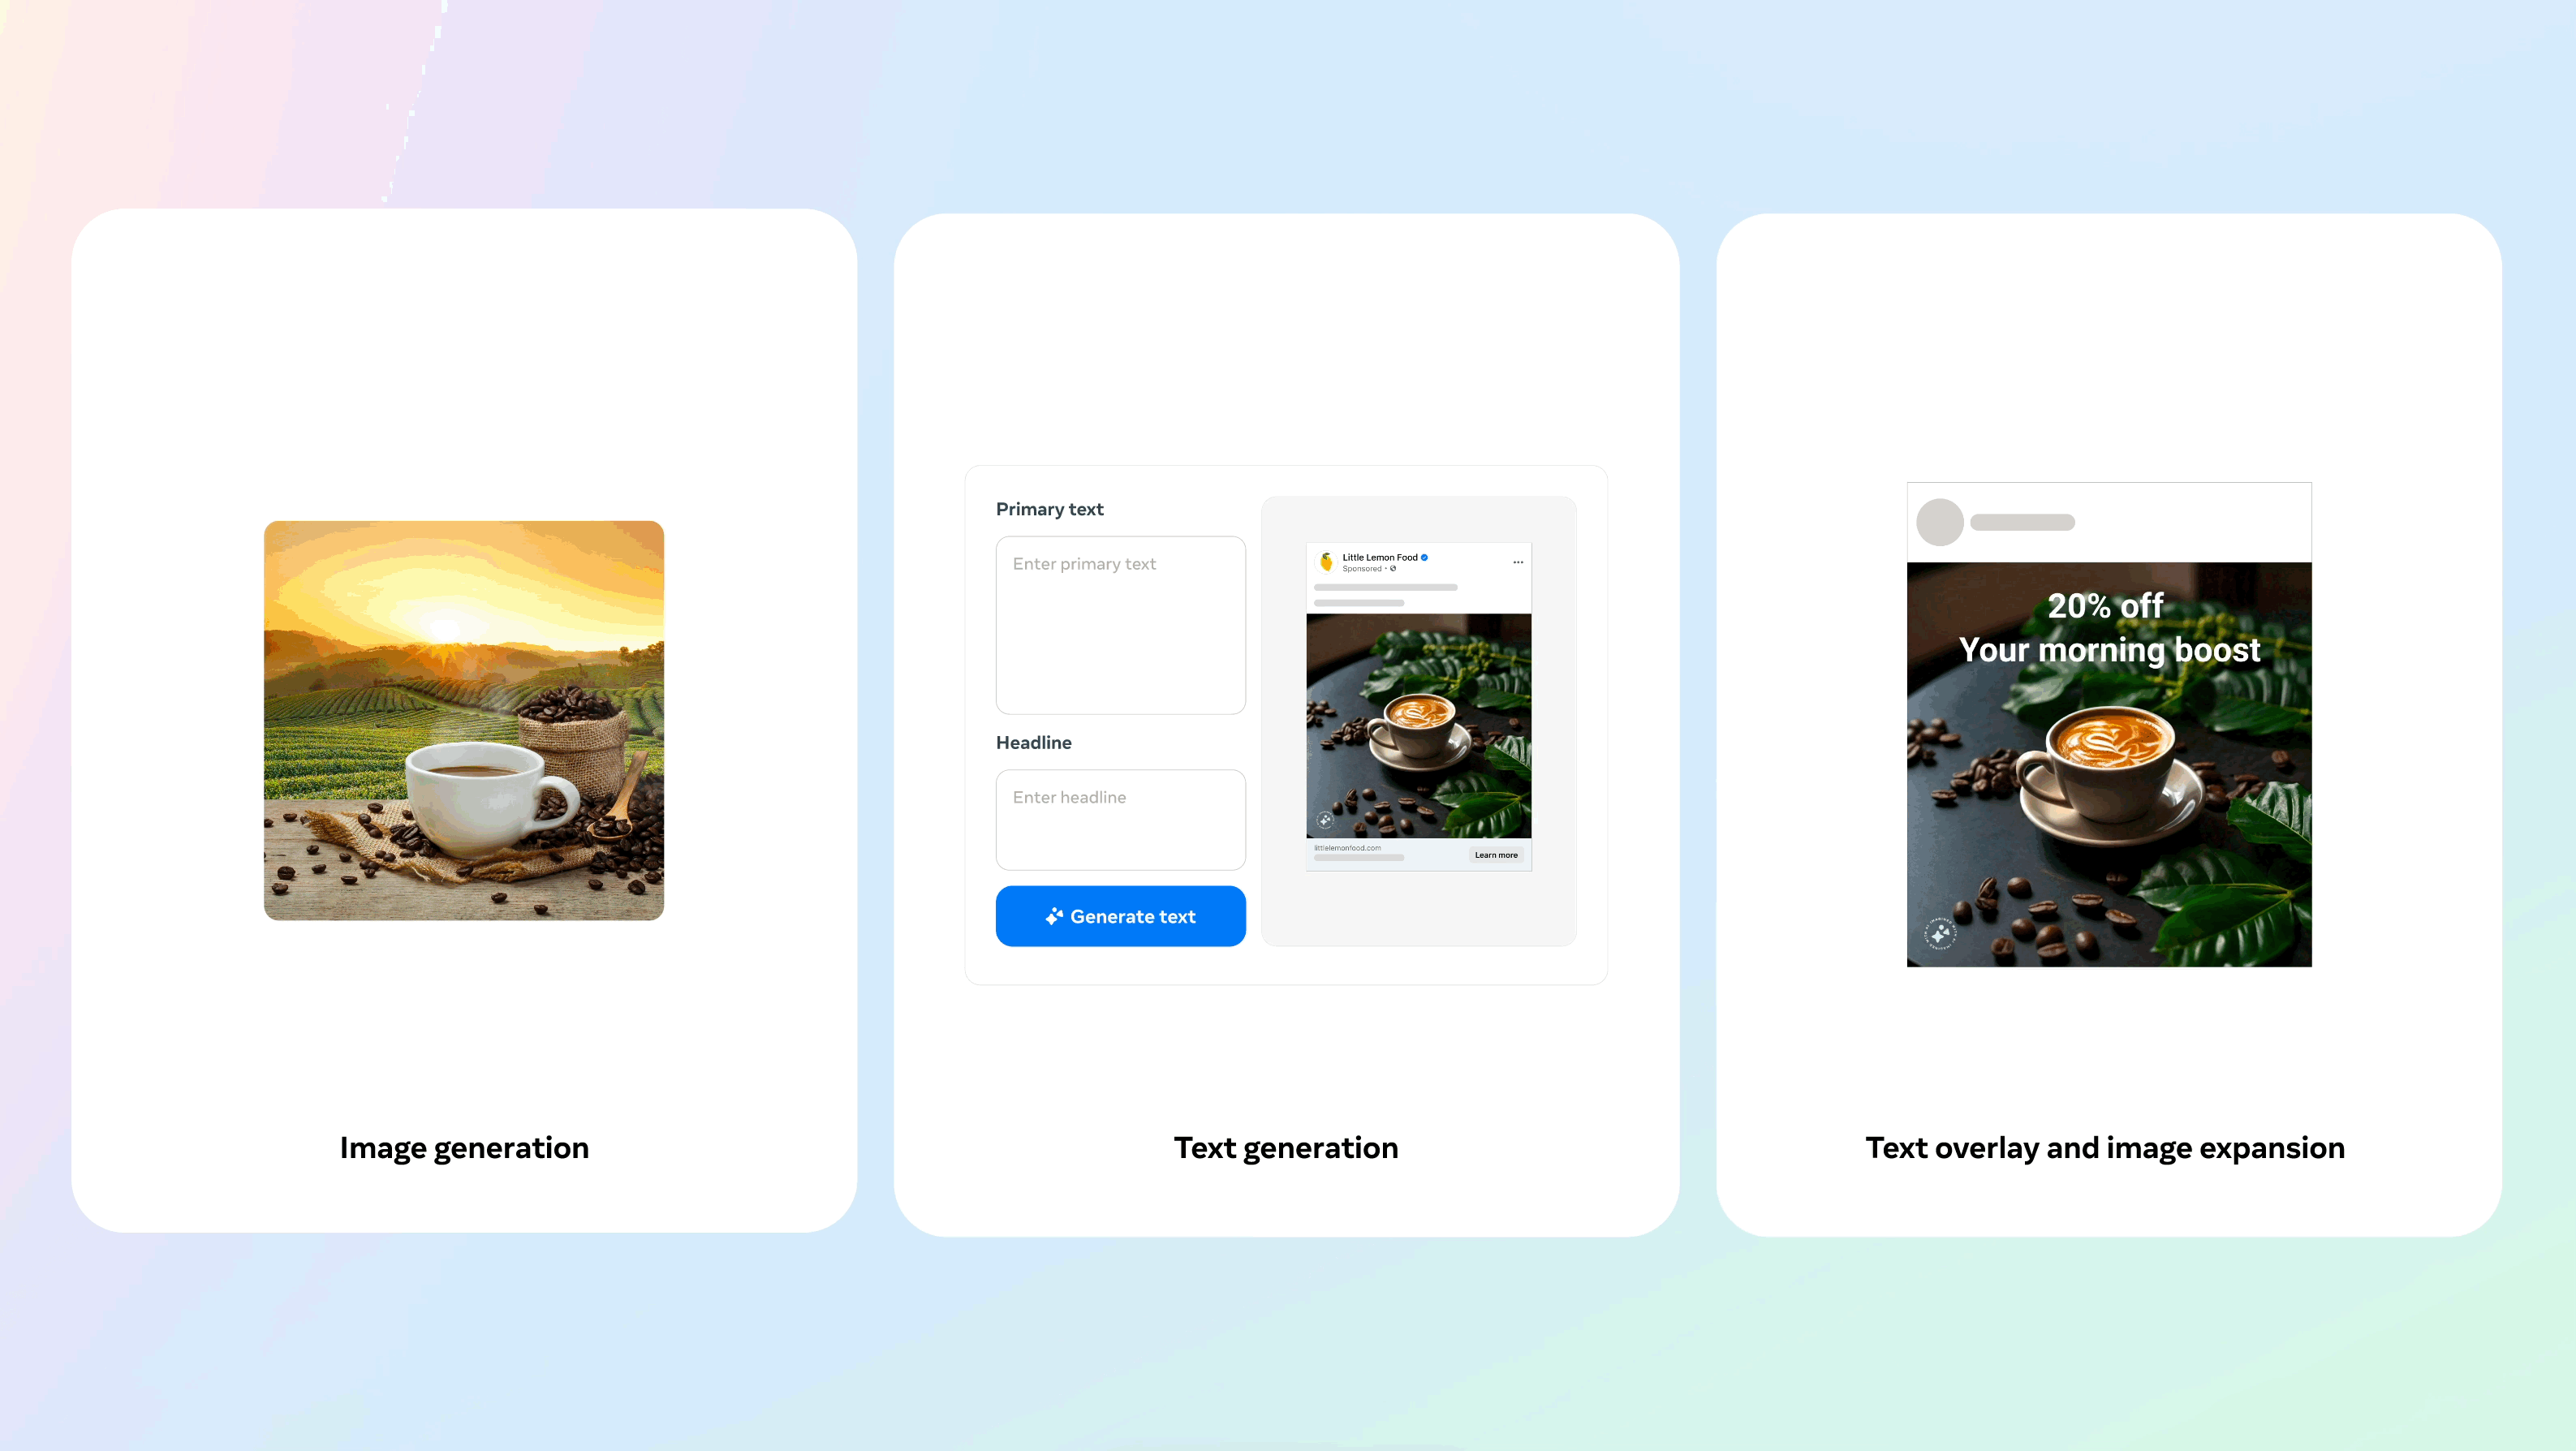
Task: Click the Enter headline input field
Action: click(1120, 817)
